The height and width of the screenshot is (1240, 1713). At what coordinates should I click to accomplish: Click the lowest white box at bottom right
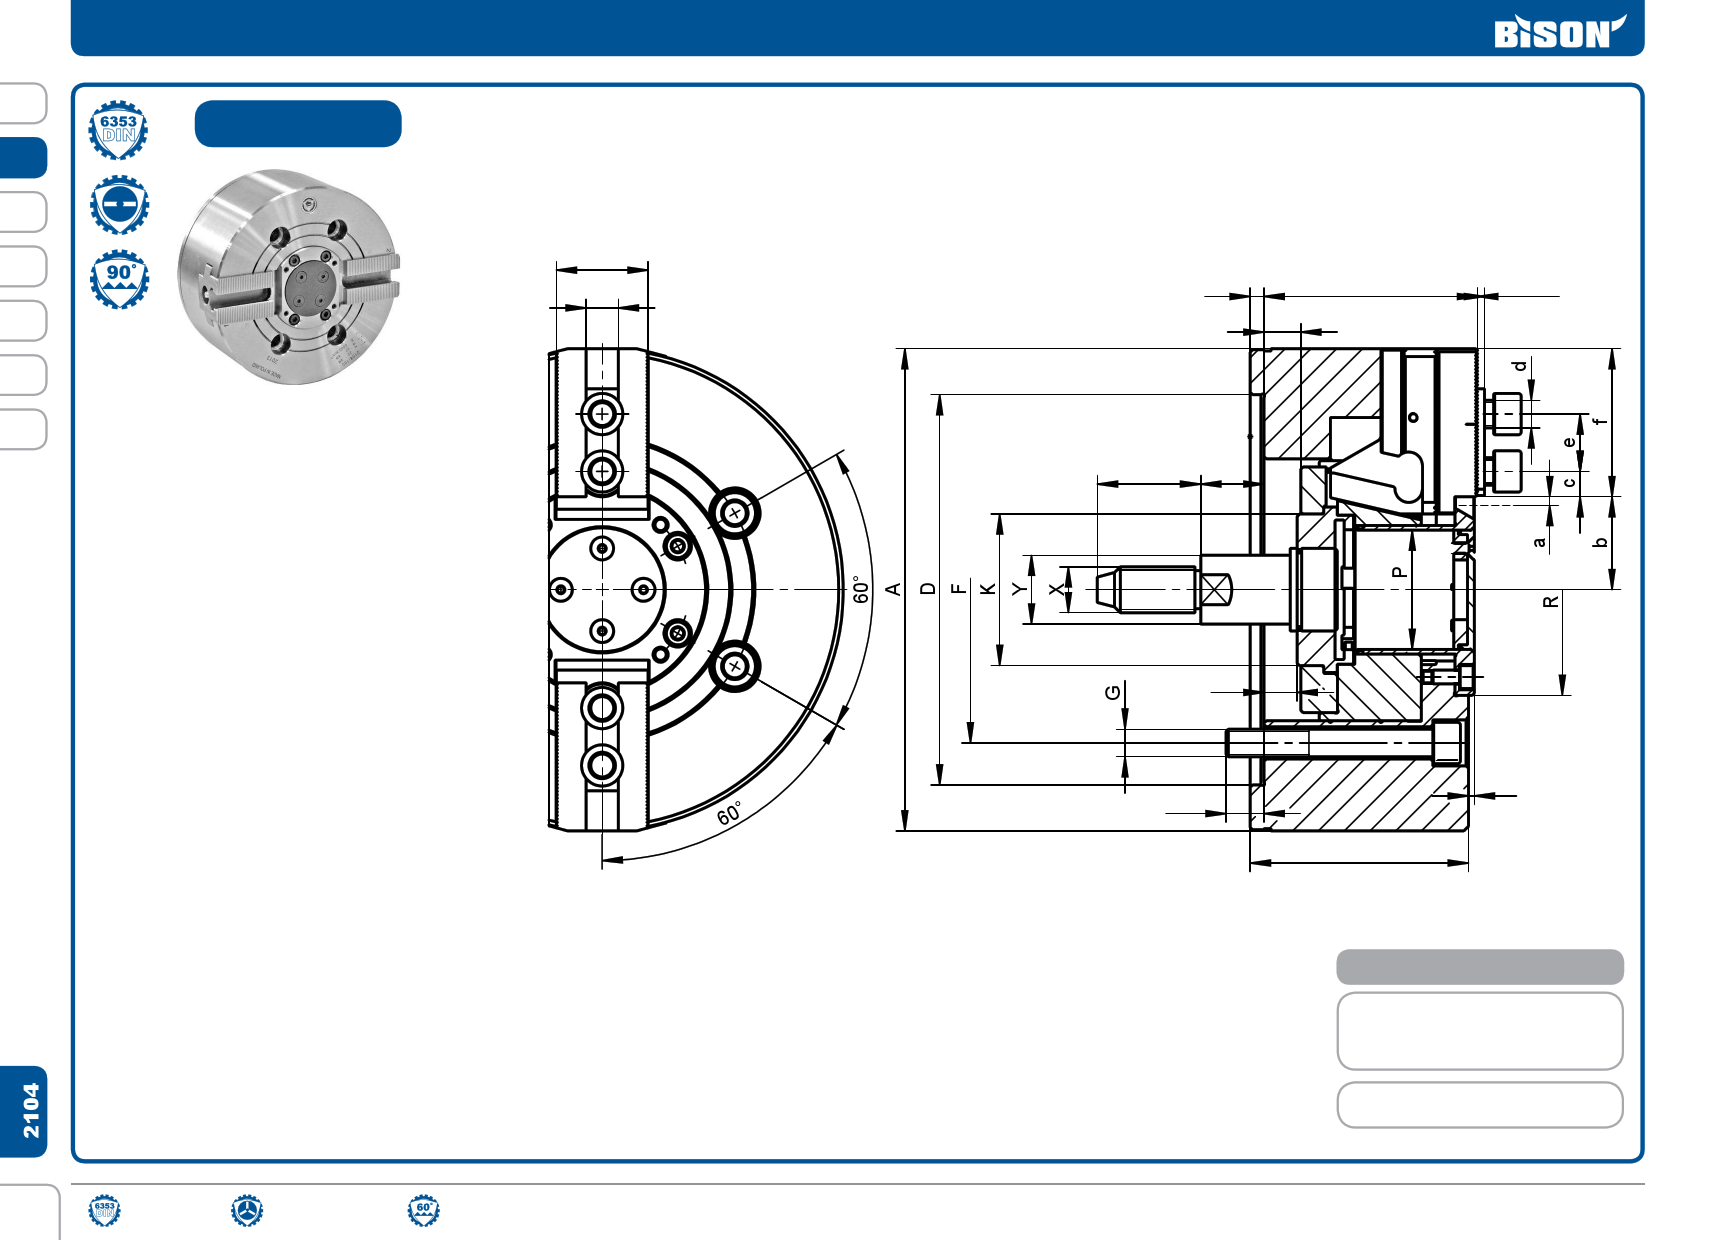point(1479,1105)
